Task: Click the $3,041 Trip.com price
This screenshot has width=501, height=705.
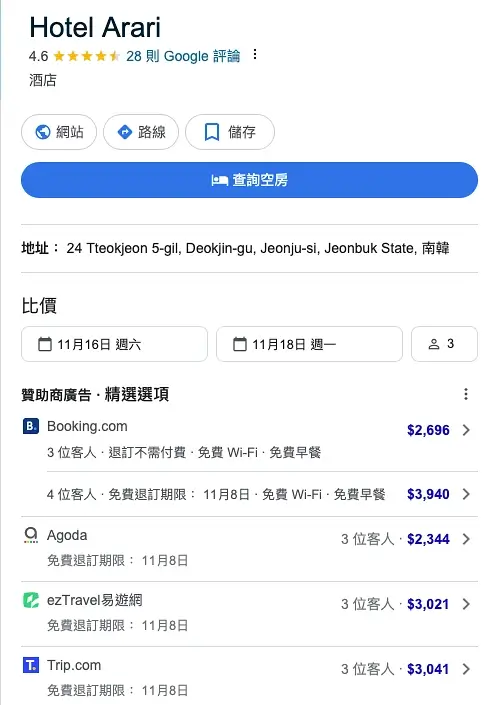Action: 428,669
